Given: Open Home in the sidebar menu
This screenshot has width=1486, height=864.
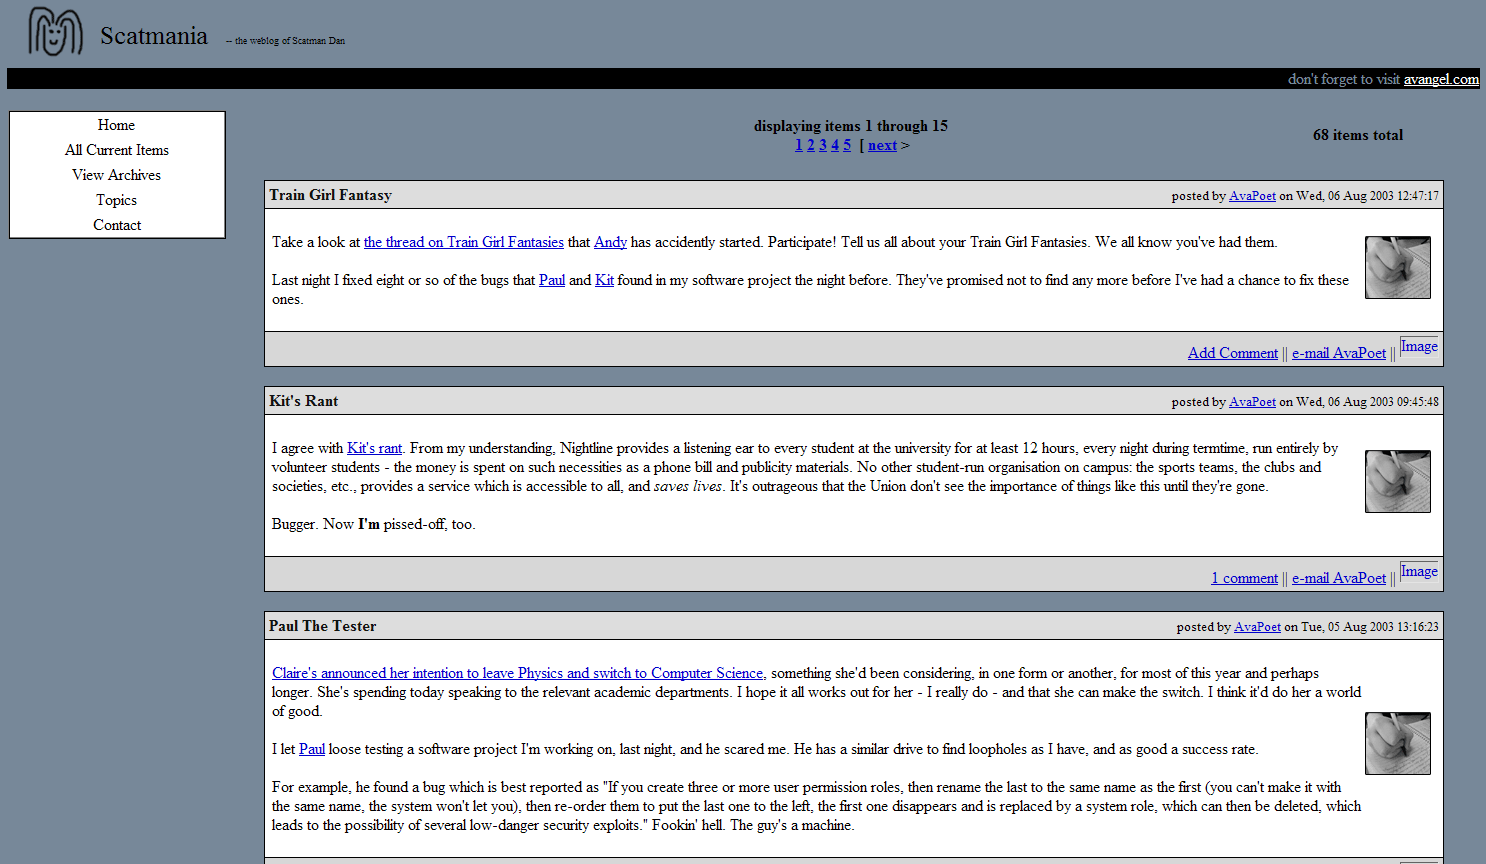Looking at the screenshot, I should pyautogui.click(x=116, y=125).
